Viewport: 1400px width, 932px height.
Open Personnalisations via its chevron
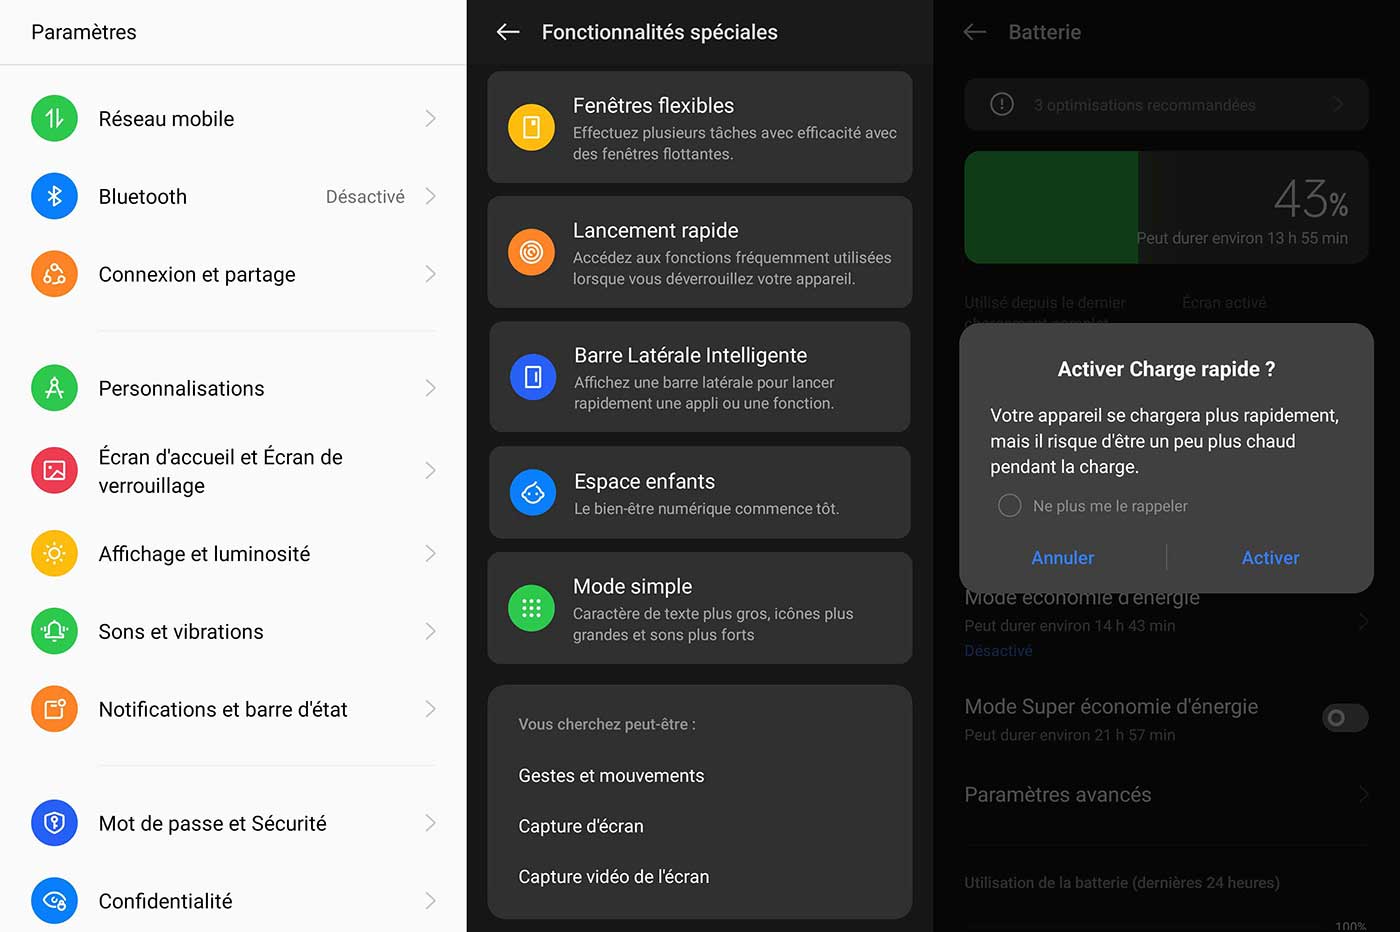(x=430, y=388)
